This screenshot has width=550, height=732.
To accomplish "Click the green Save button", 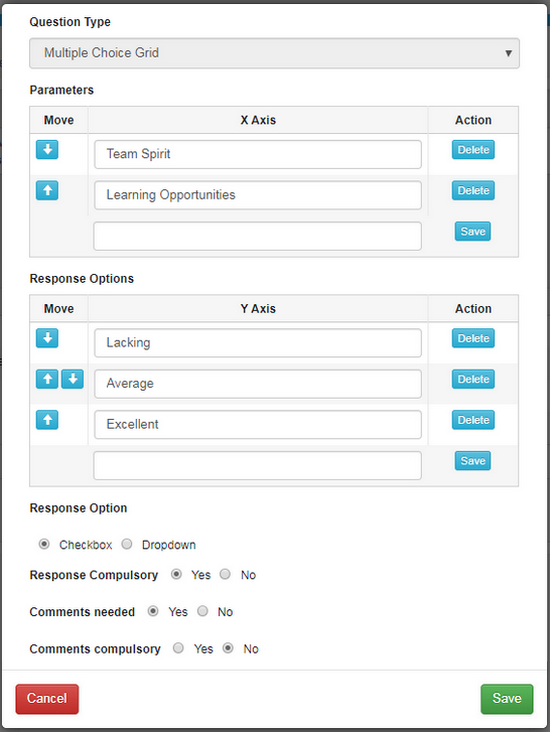I will [x=507, y=699].
